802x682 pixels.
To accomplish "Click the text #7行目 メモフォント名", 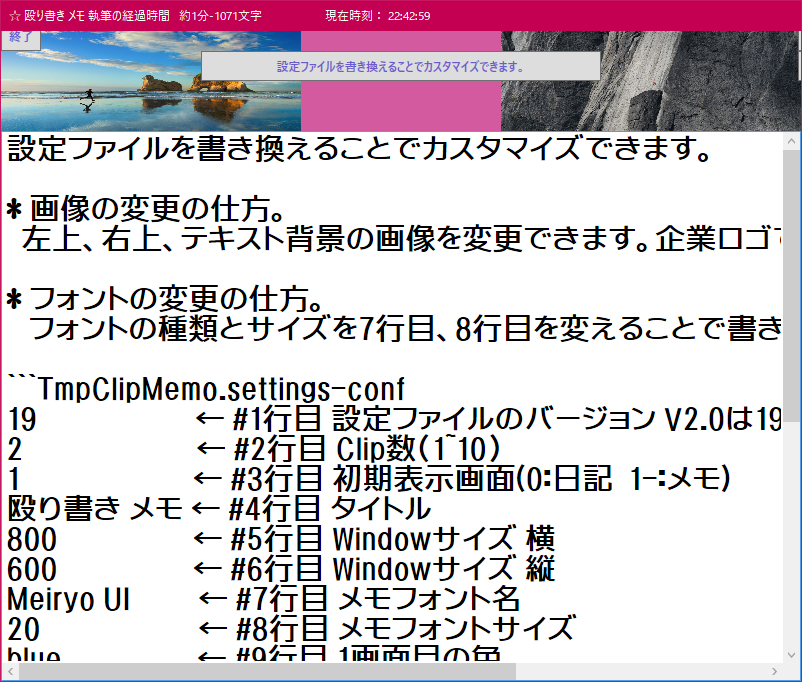I will (x=378, y=599).
